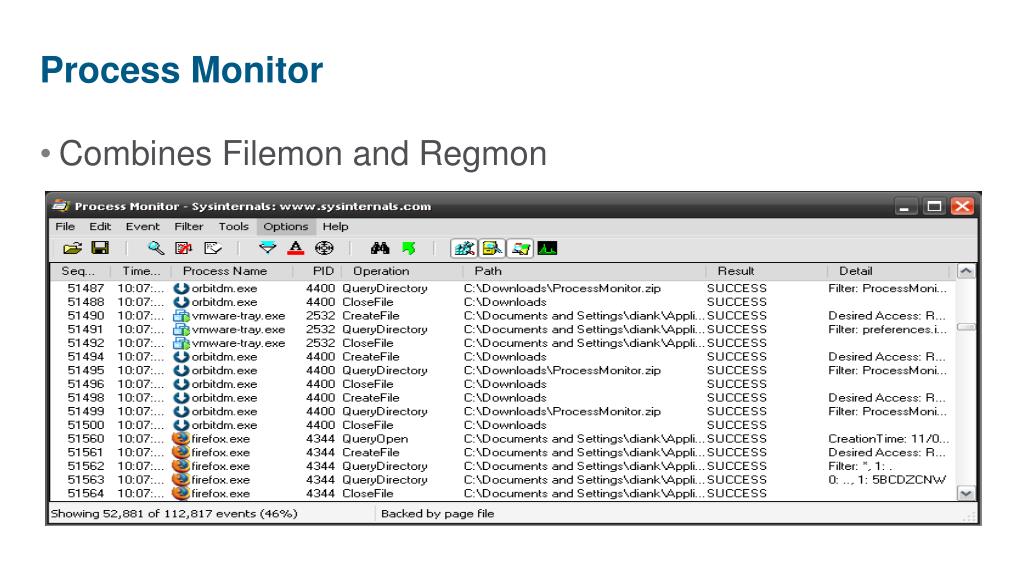Open the Edit menu
This screenshot has height=576, width=1024.
(x=100, y=227)
